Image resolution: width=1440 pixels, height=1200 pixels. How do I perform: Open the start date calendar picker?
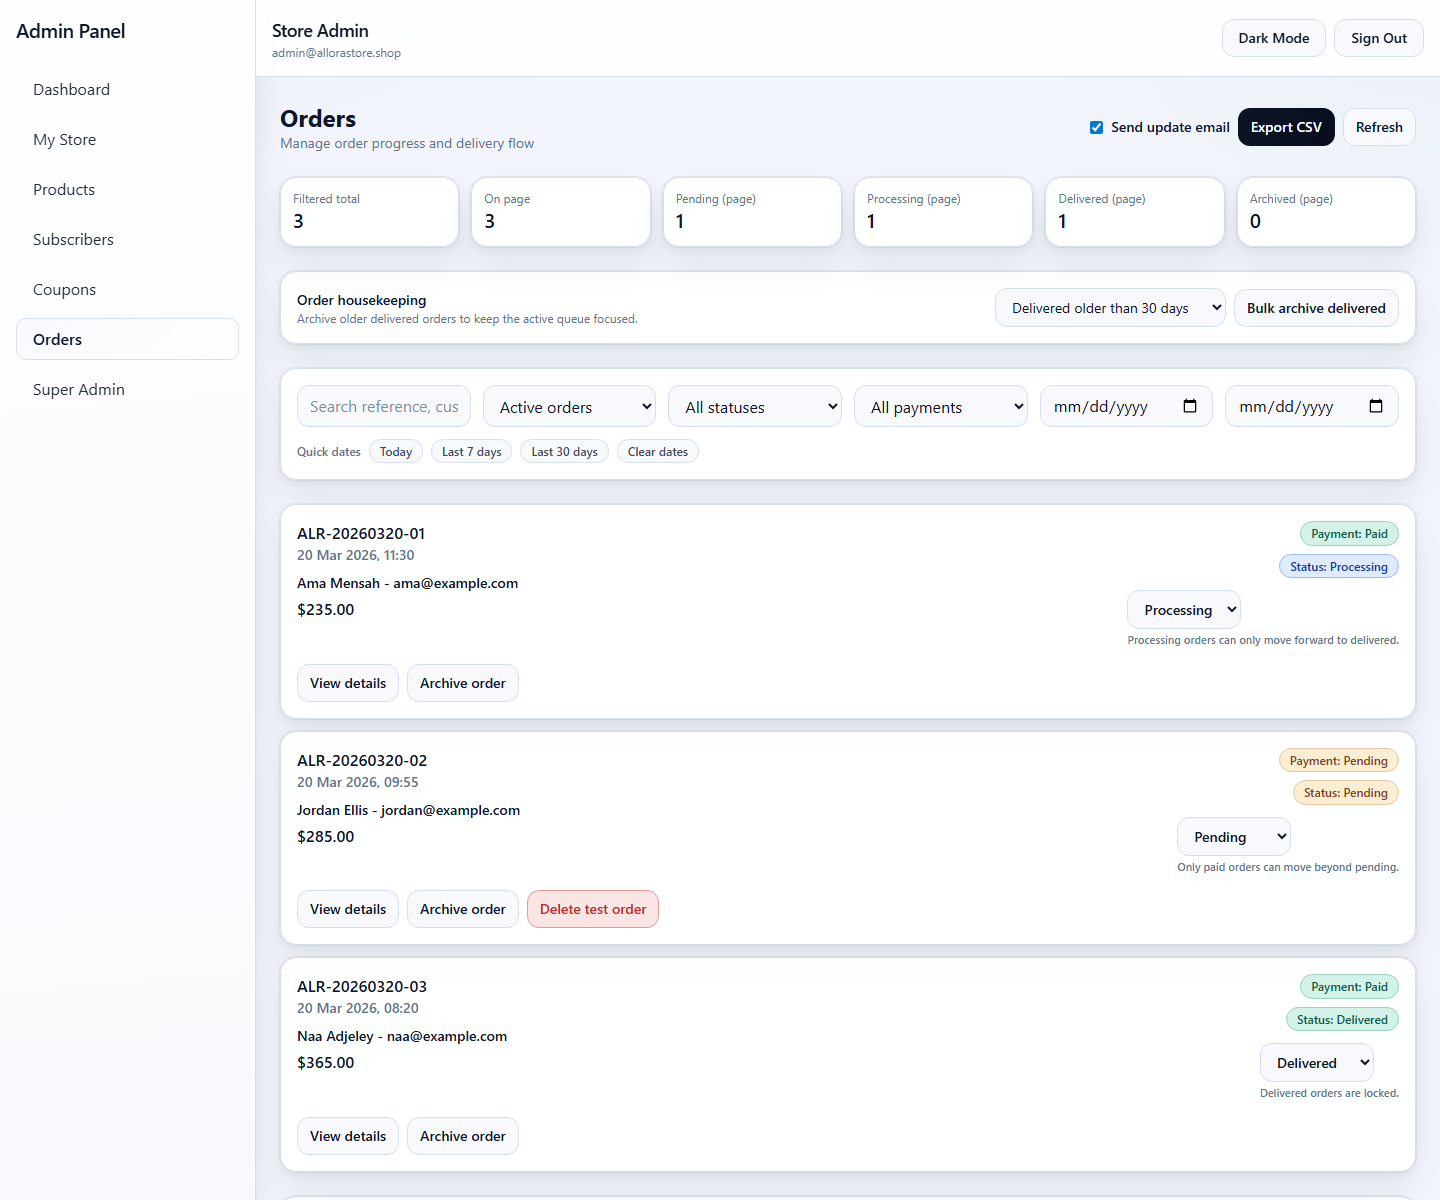tap(1189, 406)
